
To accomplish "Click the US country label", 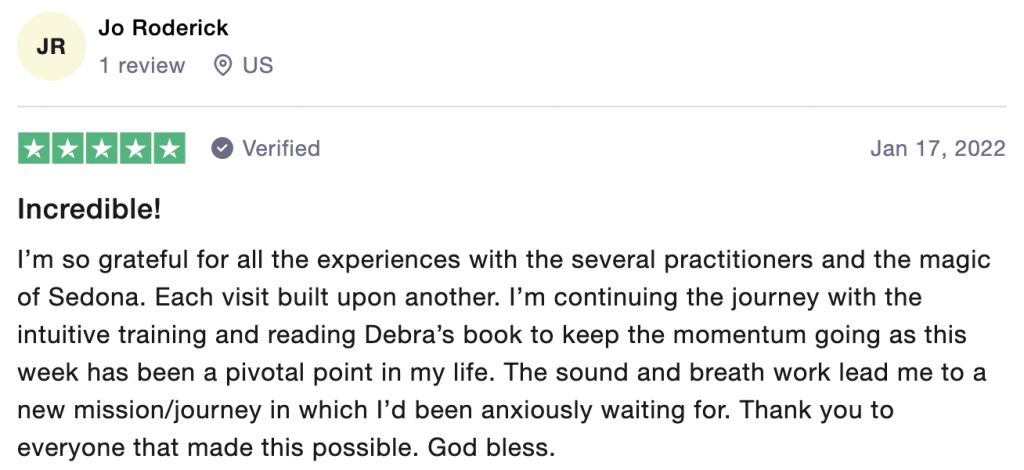I will tap(258, 66).
